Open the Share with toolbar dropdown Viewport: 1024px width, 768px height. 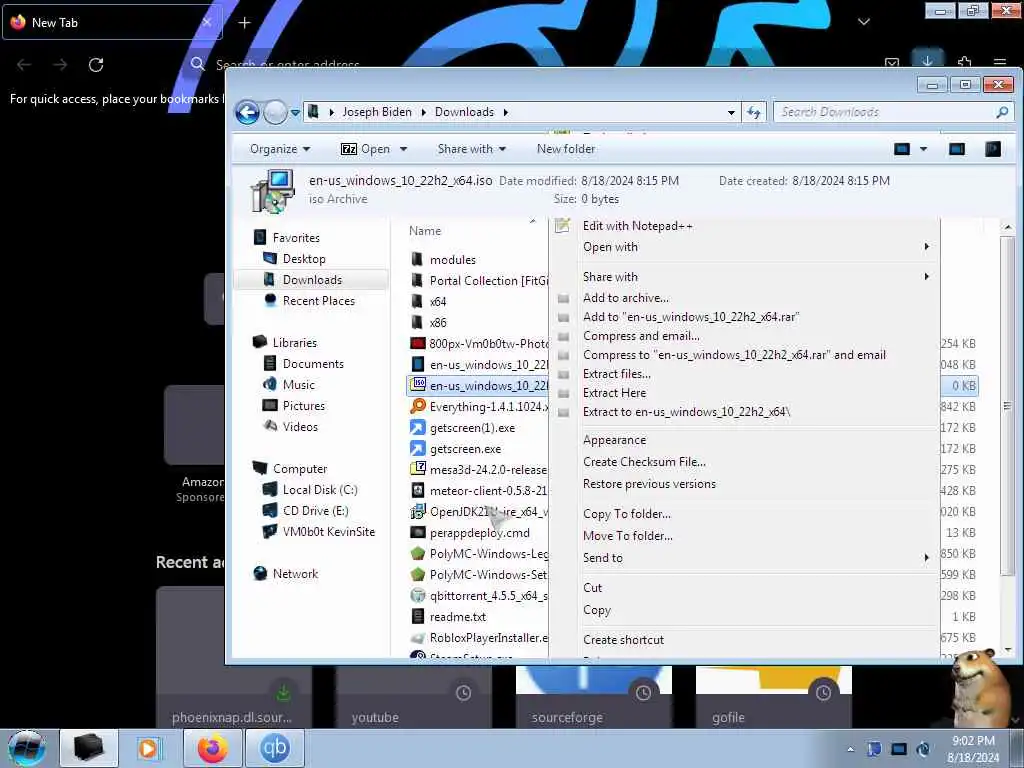click(x=472, y=150)
